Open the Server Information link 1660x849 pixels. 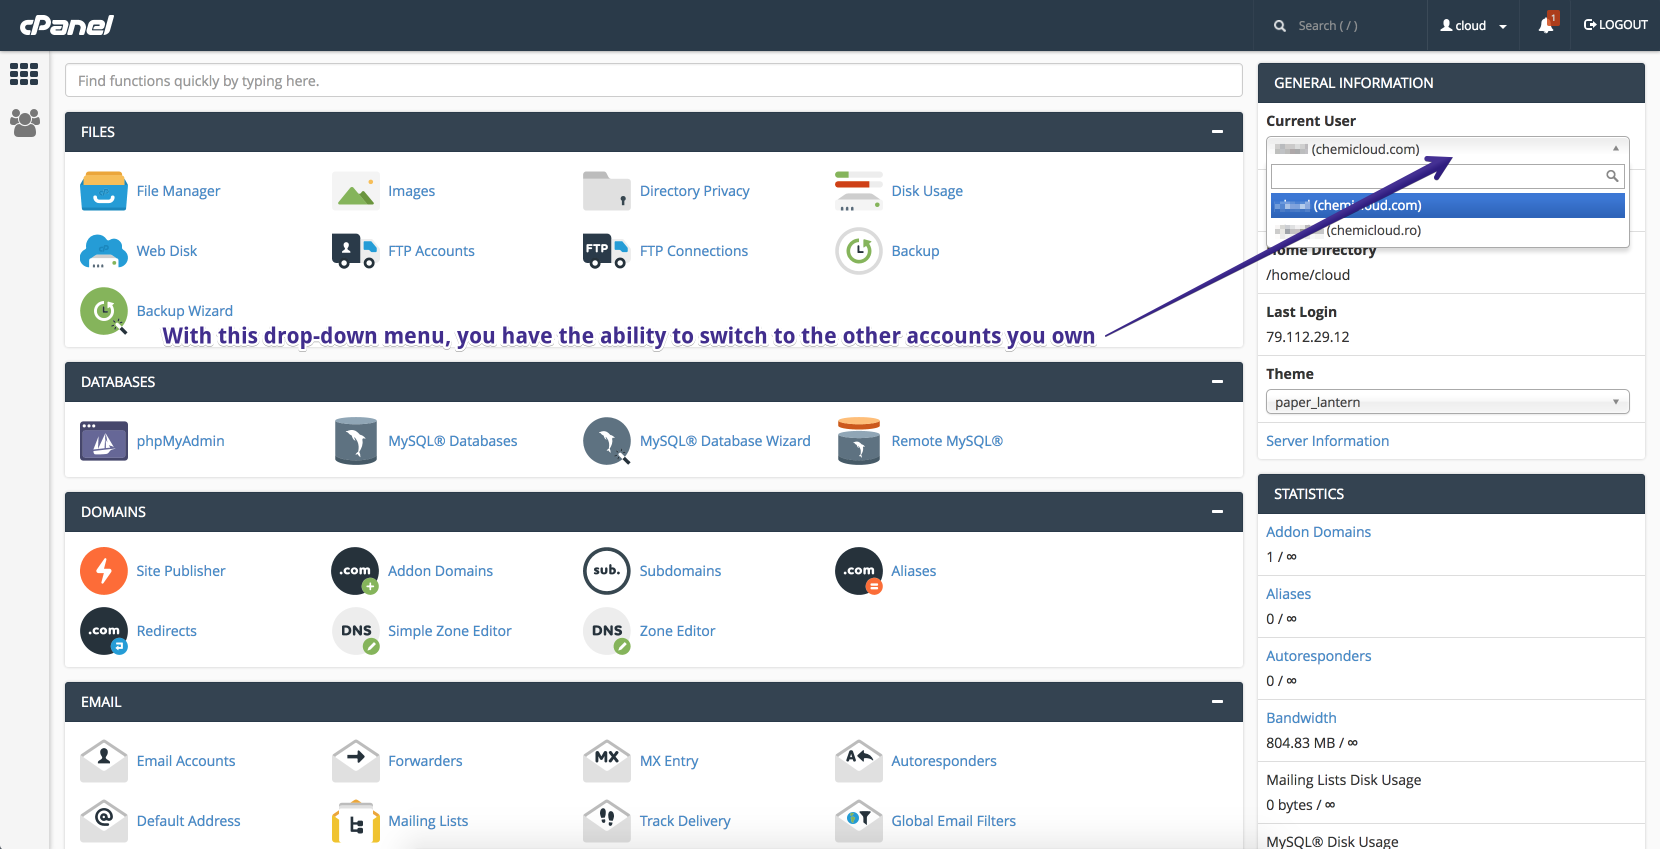(x=1327, y=441)
